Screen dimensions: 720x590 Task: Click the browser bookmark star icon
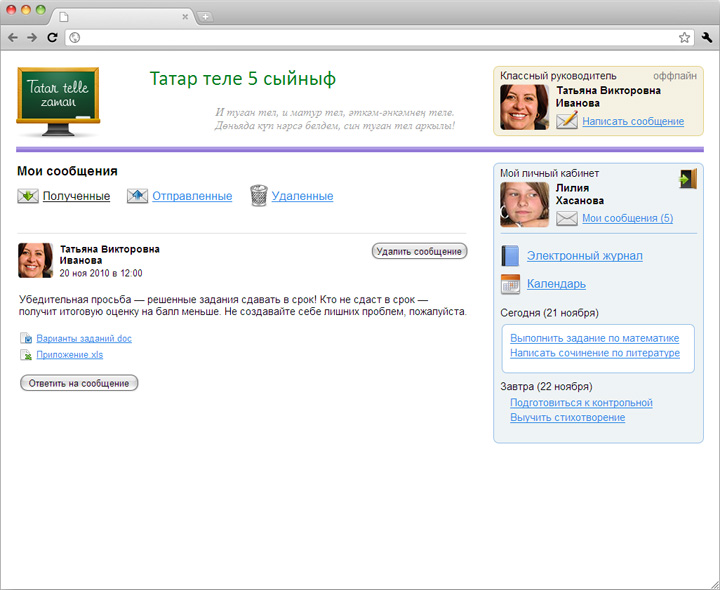pos(684,38)
